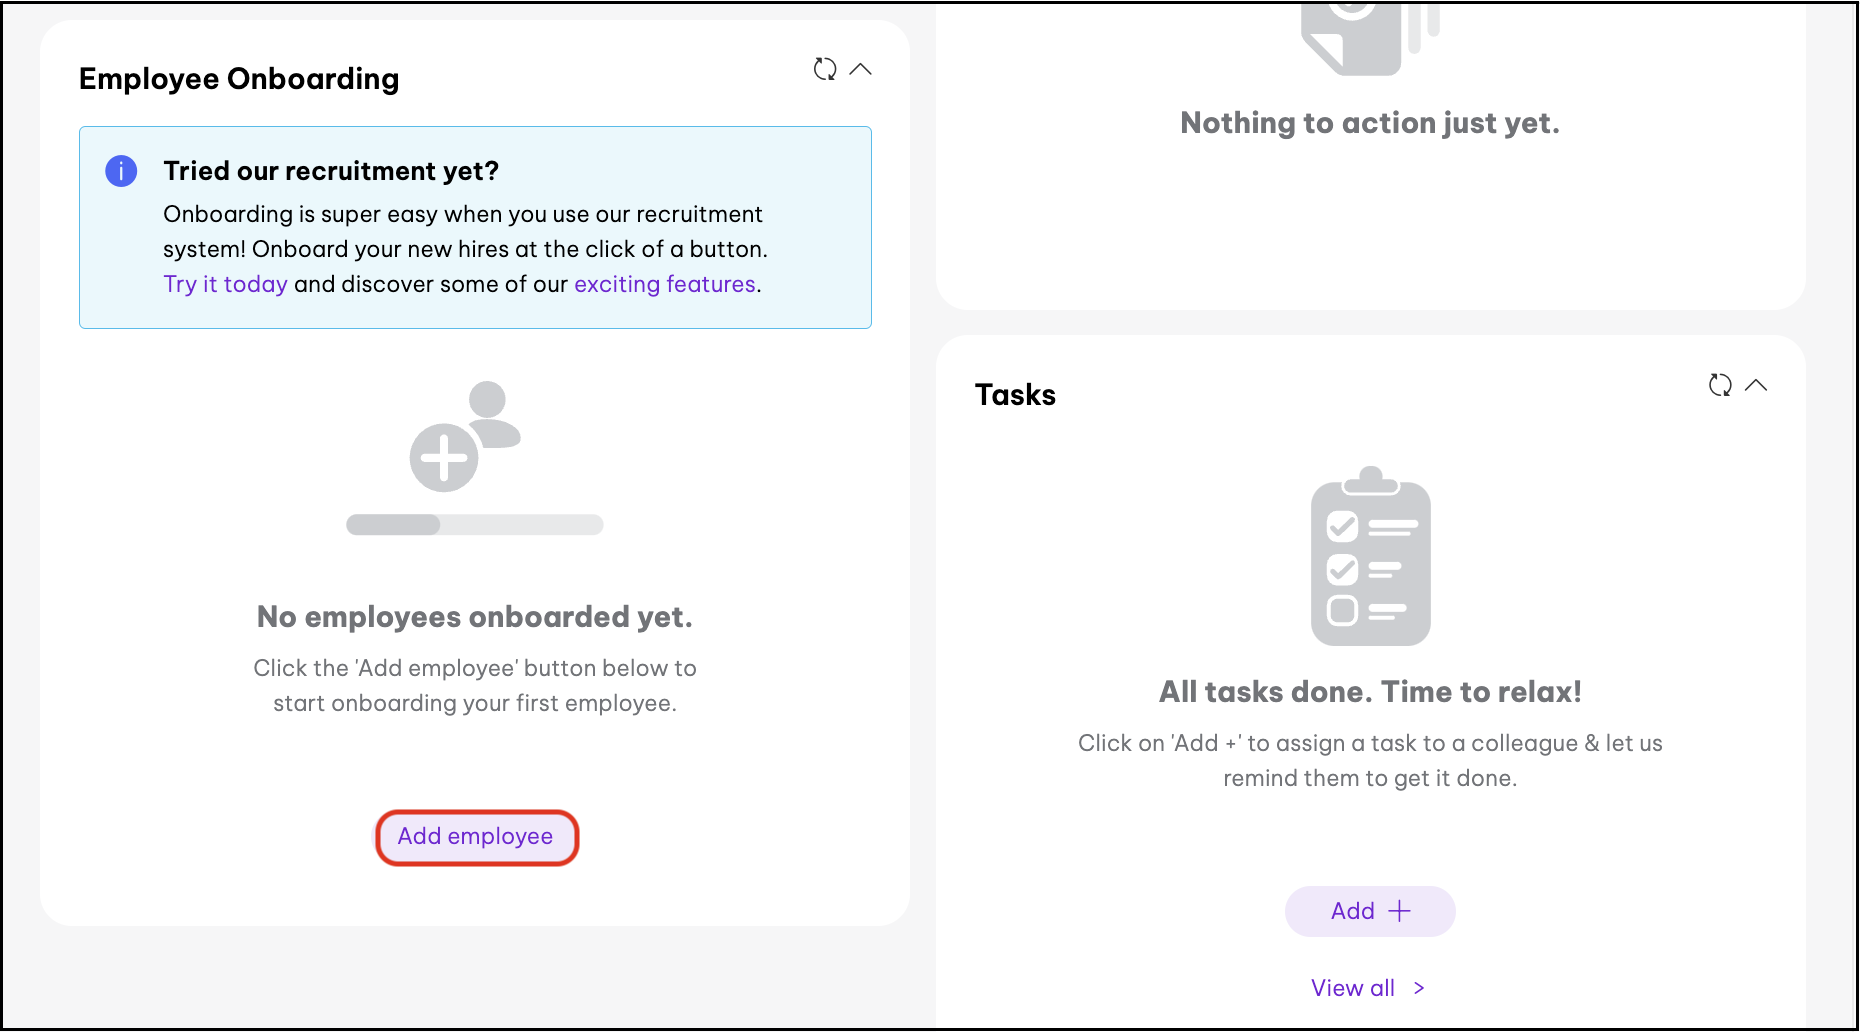Click the add-person illustration icon
1860x1032 pixels.
(465, 436)
